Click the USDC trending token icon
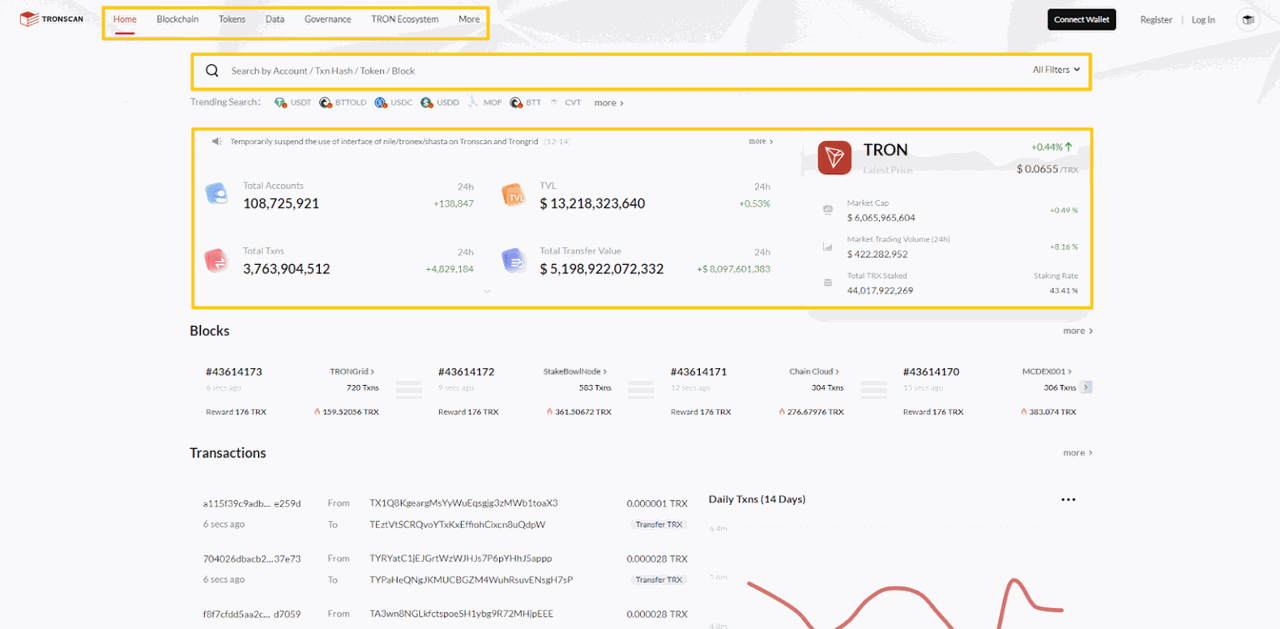 381,102
